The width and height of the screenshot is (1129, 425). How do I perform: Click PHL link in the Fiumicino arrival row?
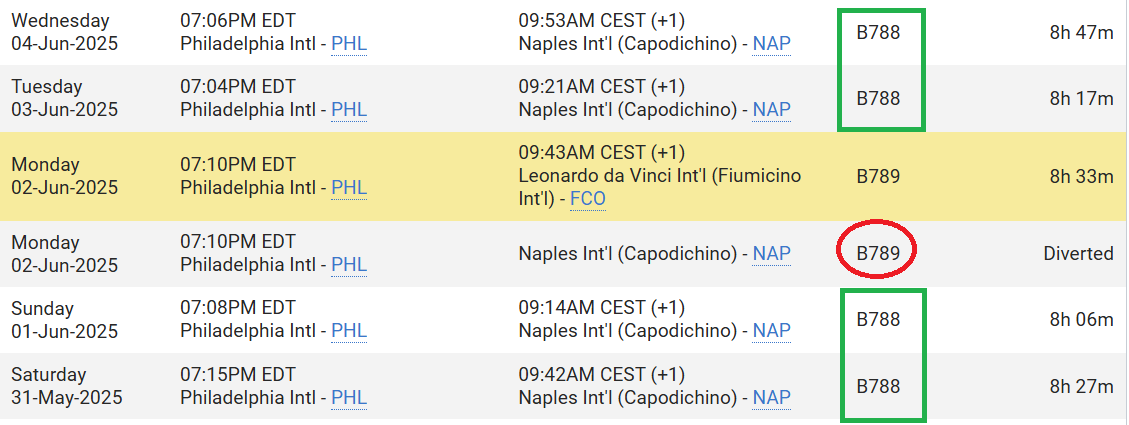tap(349, 188)
